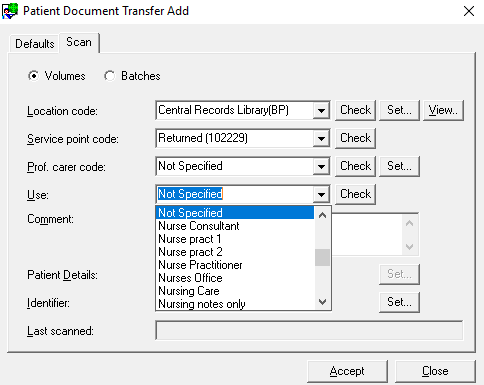Click Check next to Location code
The width and height of the screenshot is (484, 385).
click(x=355, y=110)
